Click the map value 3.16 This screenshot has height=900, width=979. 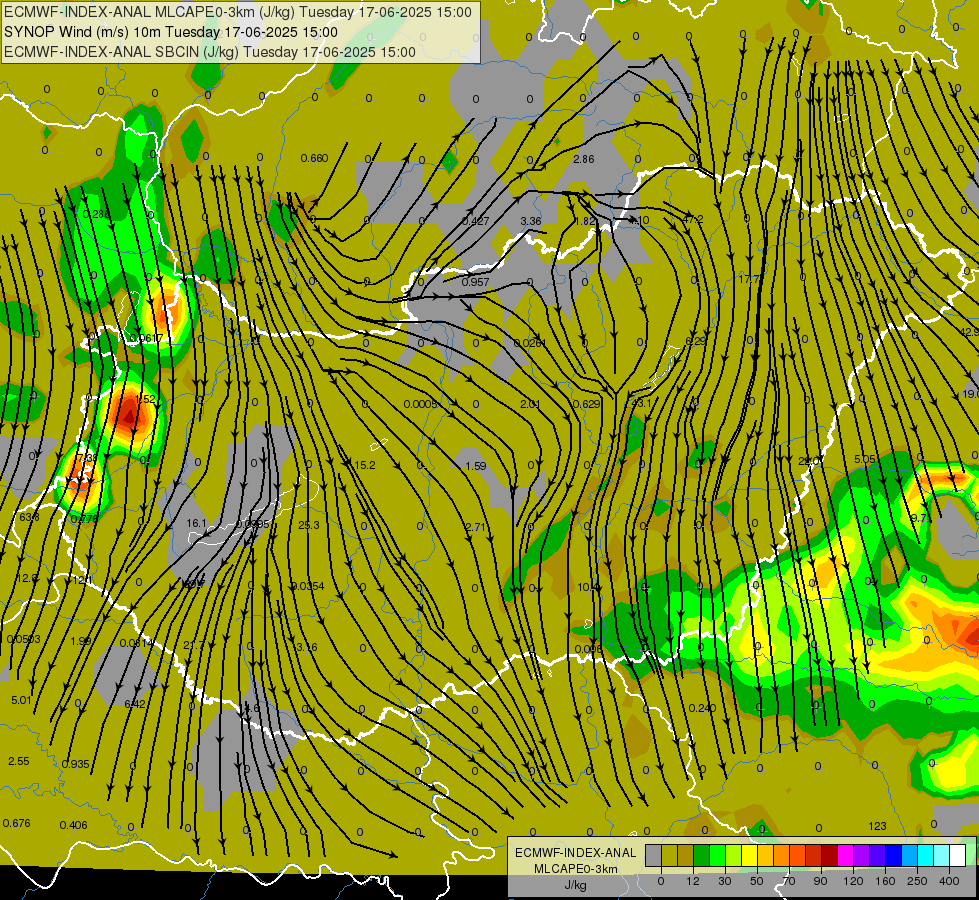point(307,647)
